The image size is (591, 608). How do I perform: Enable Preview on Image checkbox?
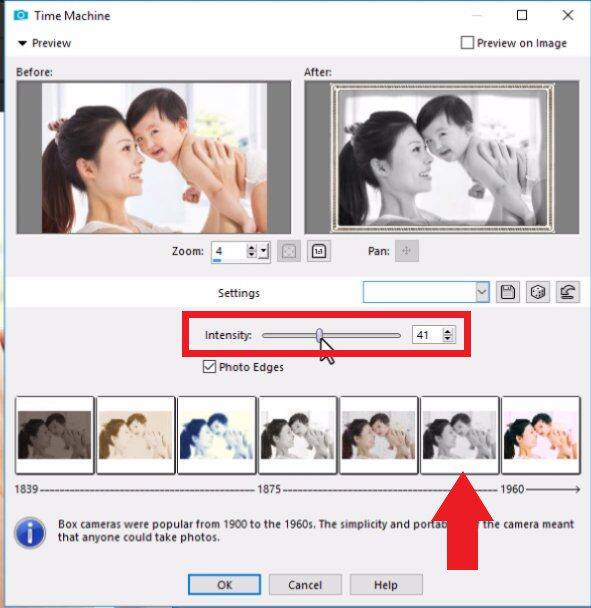(467, 43)
